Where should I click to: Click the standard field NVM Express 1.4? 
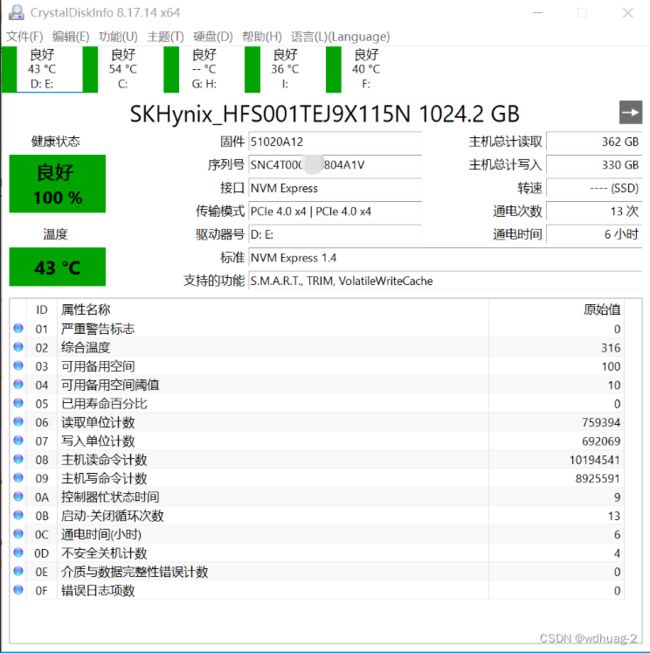click(445, 258)
